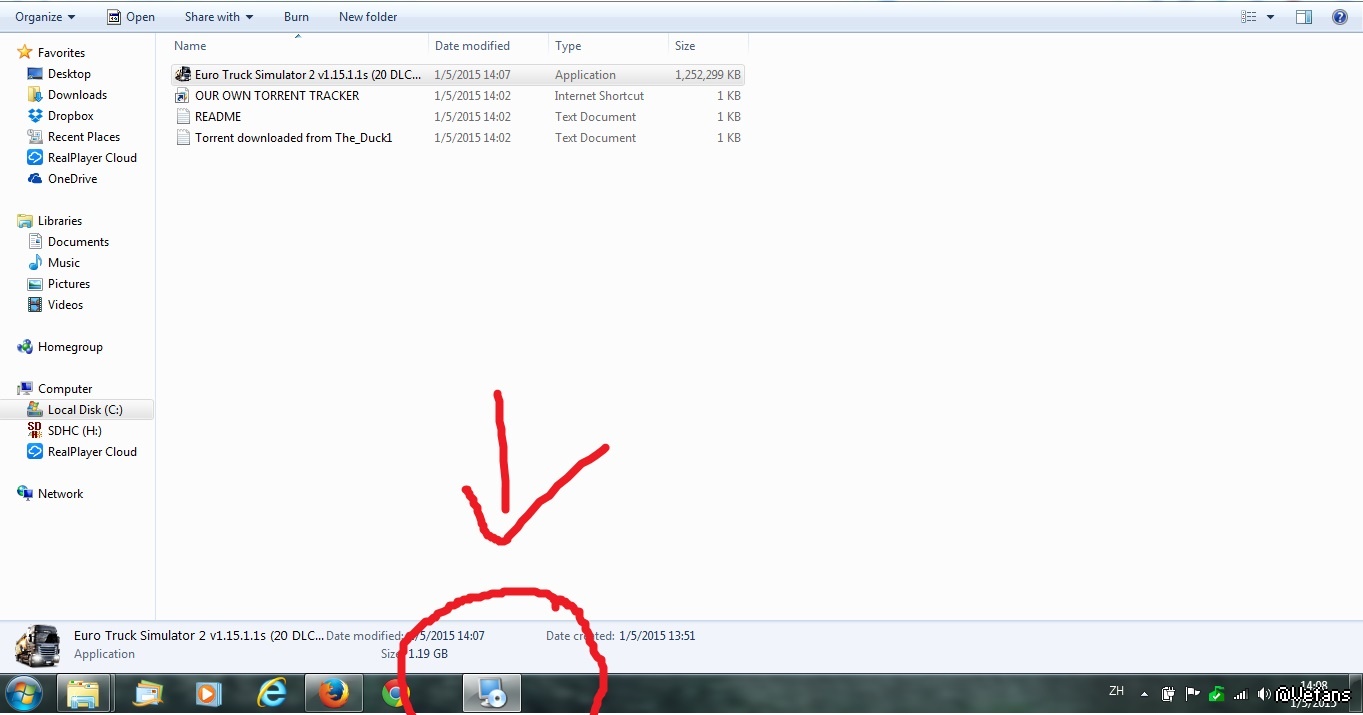Open the SDHC (H:) card drive

pos(74,431)
